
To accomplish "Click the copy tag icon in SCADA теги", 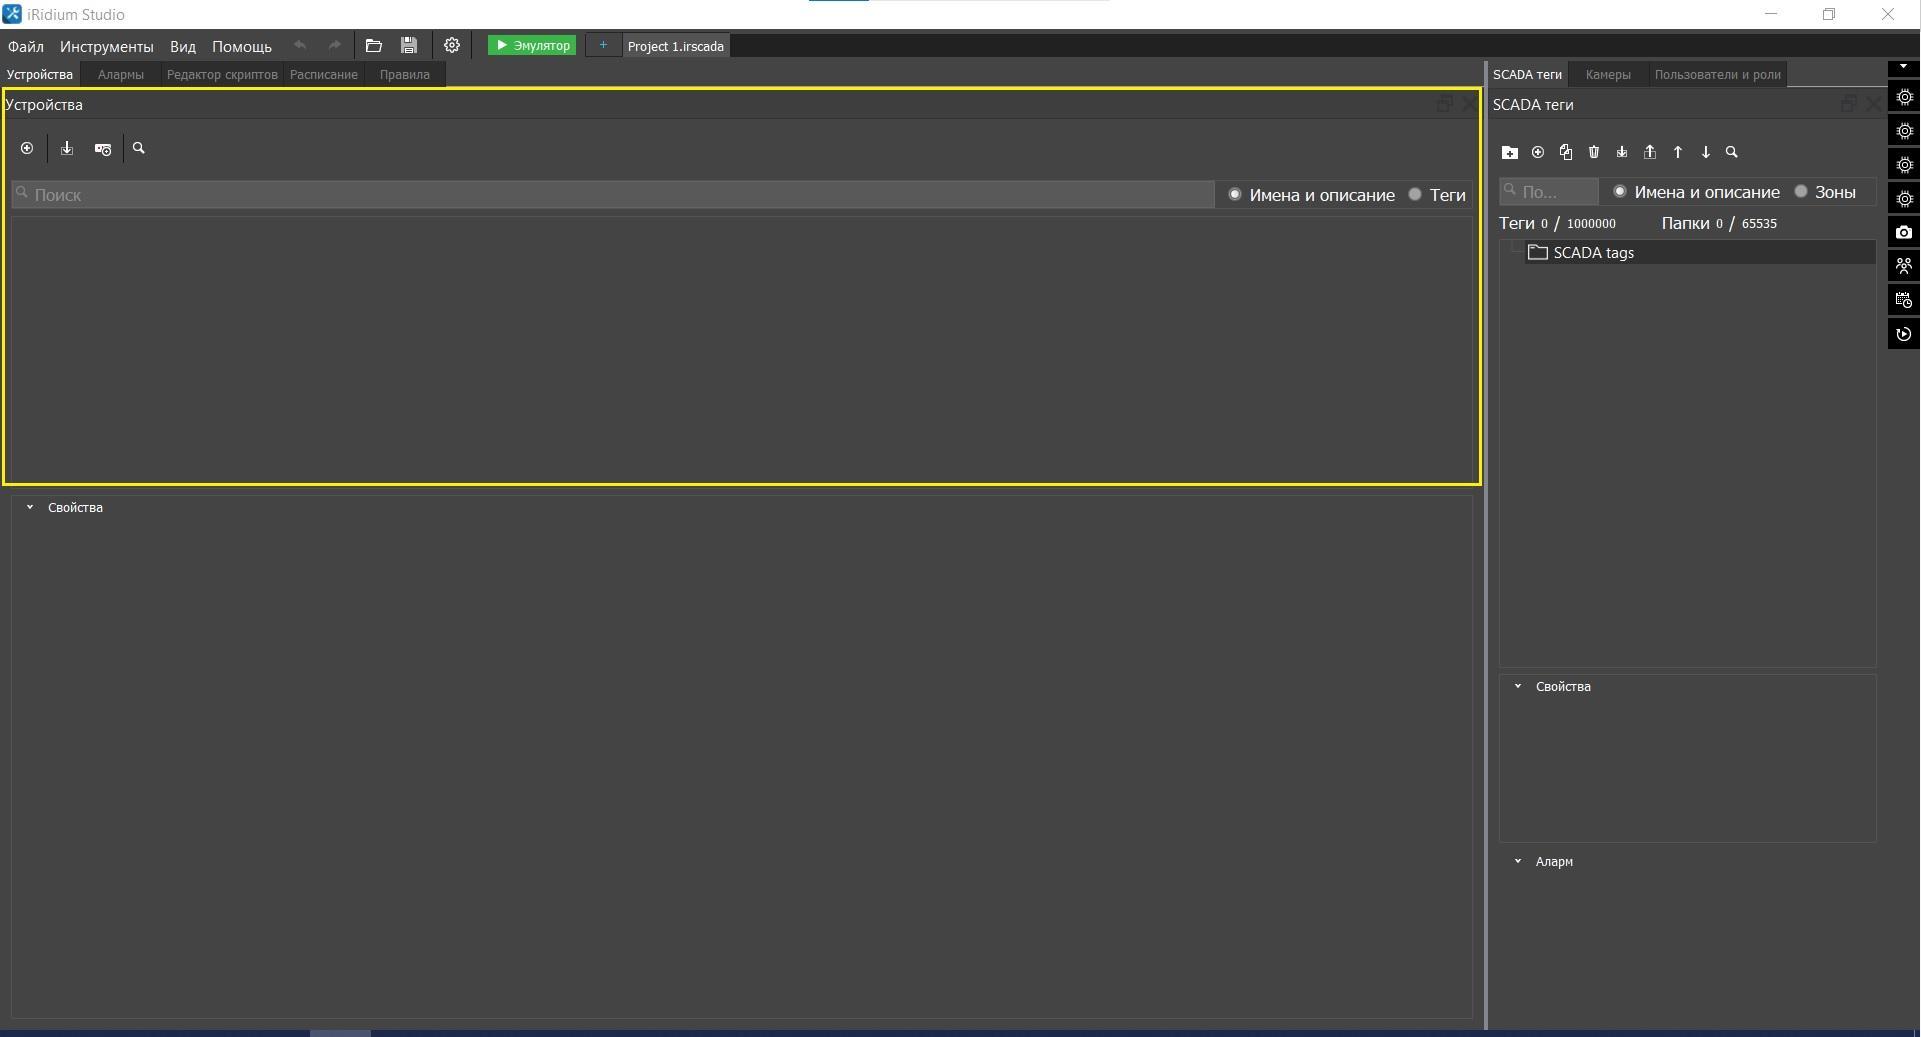I will [x=1566, y=153].
